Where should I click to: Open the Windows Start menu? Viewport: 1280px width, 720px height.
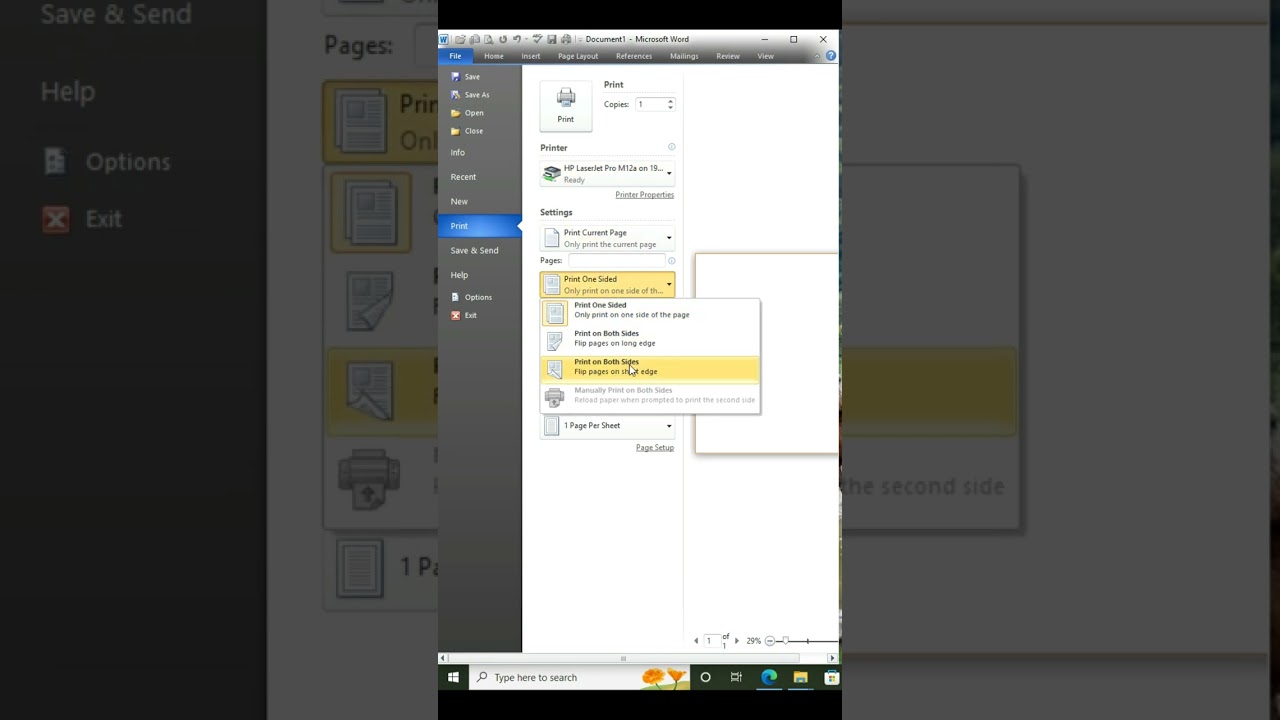pos(453,677)
